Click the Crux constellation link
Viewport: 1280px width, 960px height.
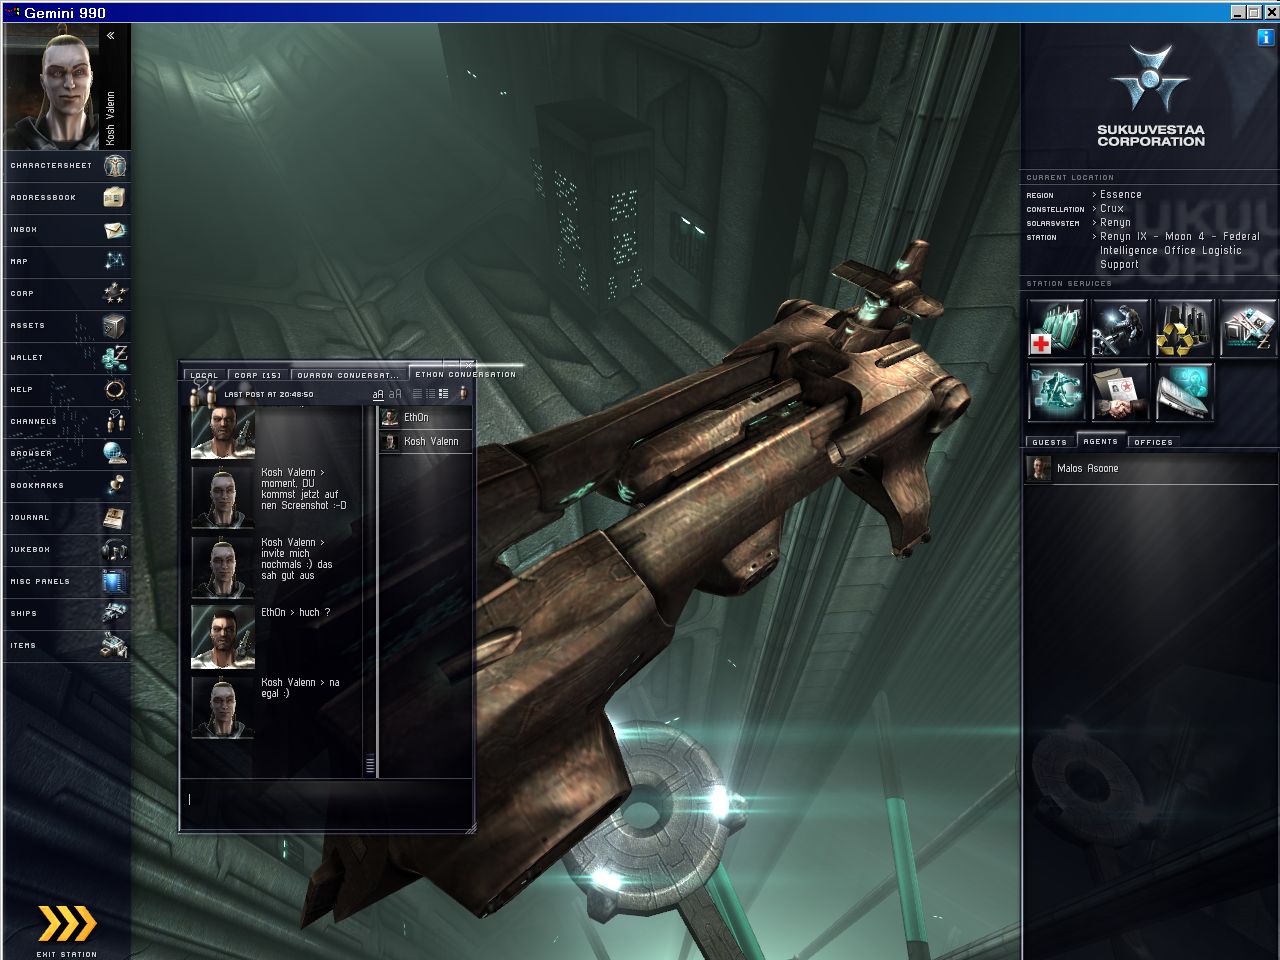coord(1112,209)
